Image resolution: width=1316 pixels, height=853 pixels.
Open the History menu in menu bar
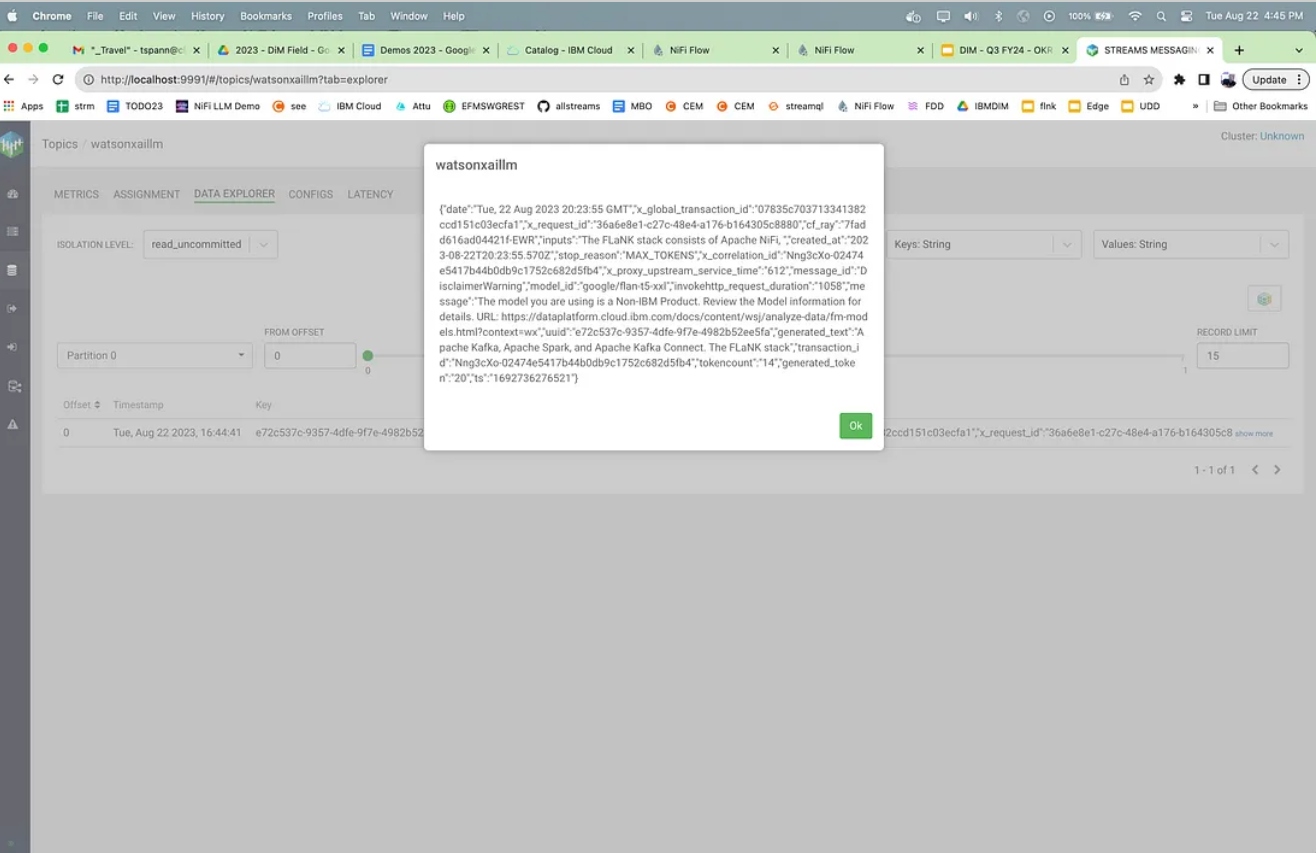click(208, 16)
